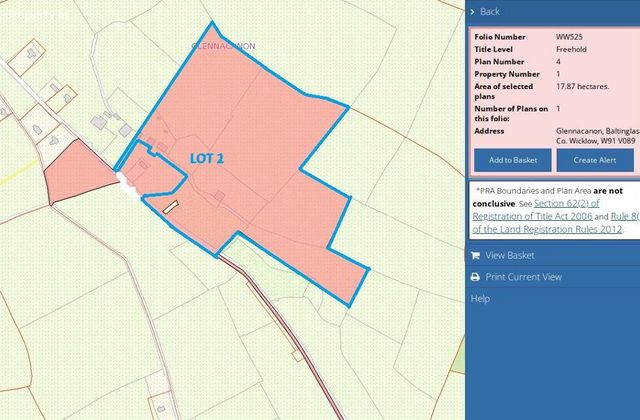Open View Basket
This screenshot has height=420, width=640.
pos(510,256)
